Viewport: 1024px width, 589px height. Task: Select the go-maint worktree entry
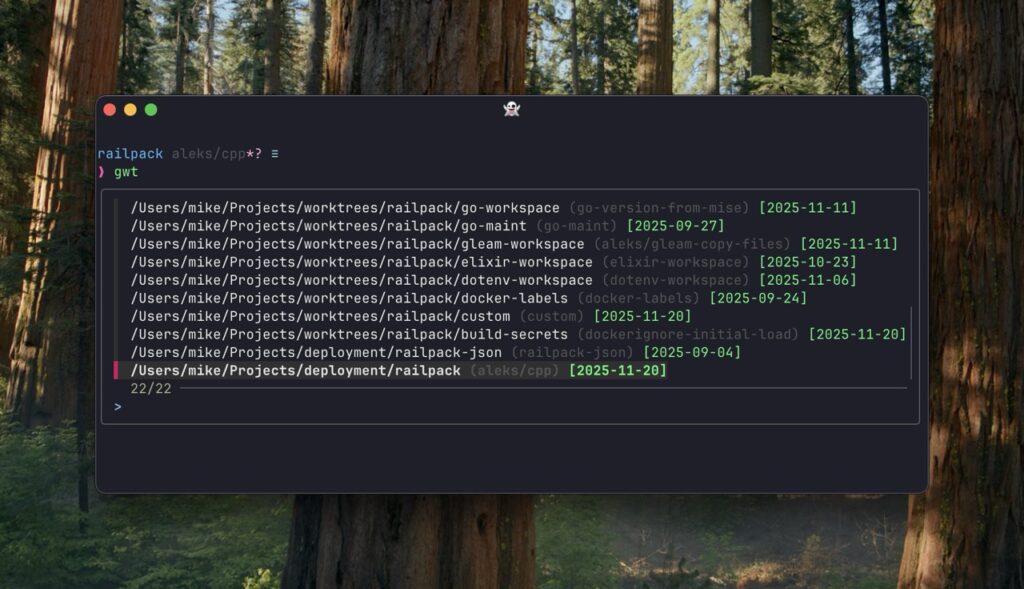328,226
